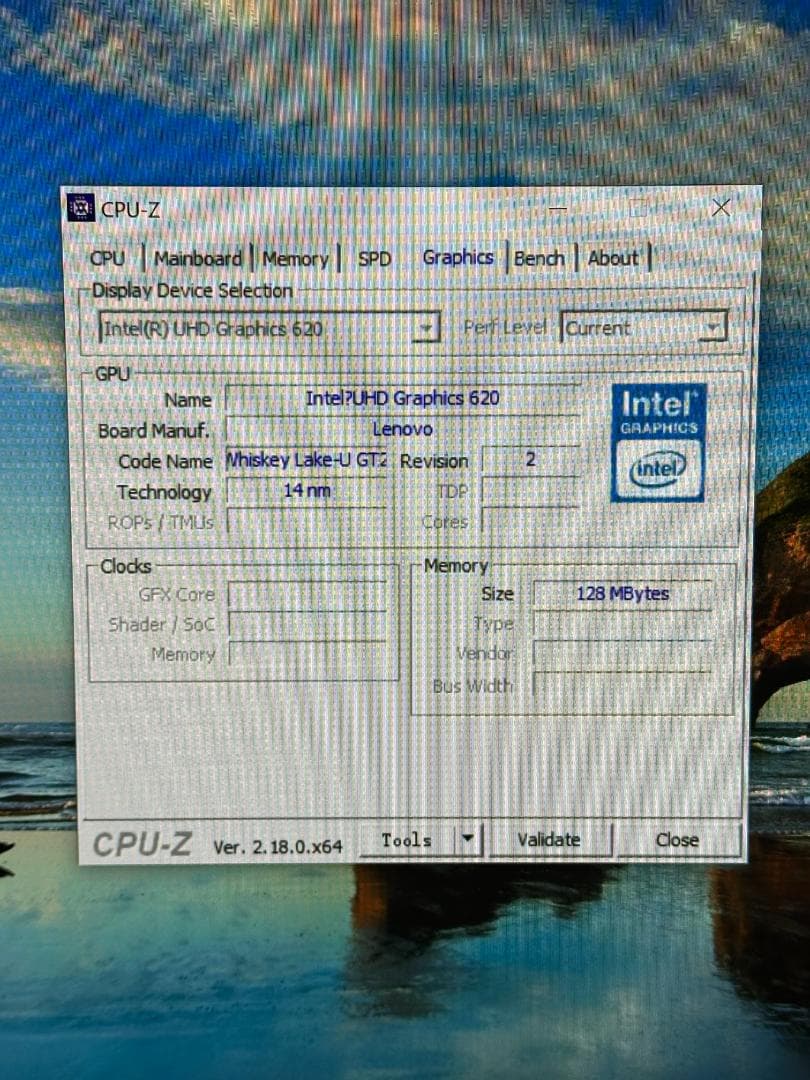Switch to the CPU tab
810x1080 pixels.
pos(107,259)
